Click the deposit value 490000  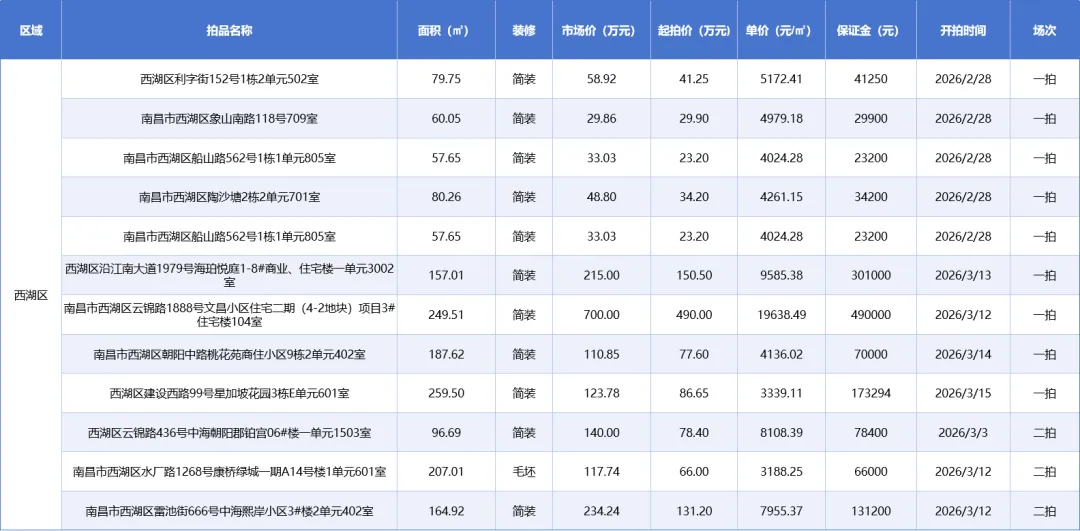[871, 315]
